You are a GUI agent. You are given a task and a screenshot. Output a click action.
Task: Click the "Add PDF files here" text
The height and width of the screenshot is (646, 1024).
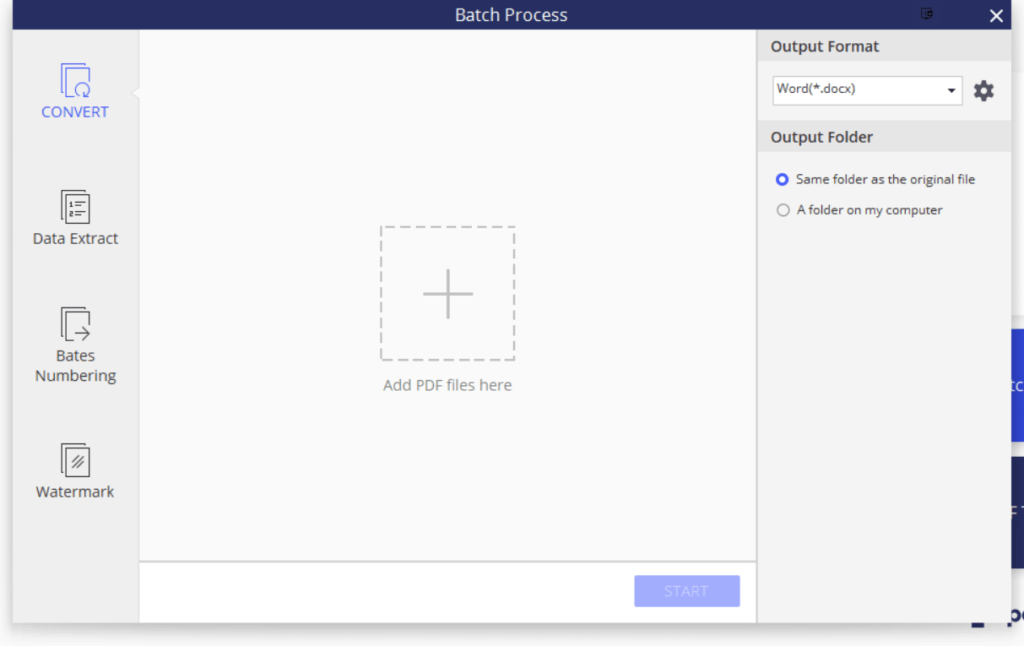point(447,385)
